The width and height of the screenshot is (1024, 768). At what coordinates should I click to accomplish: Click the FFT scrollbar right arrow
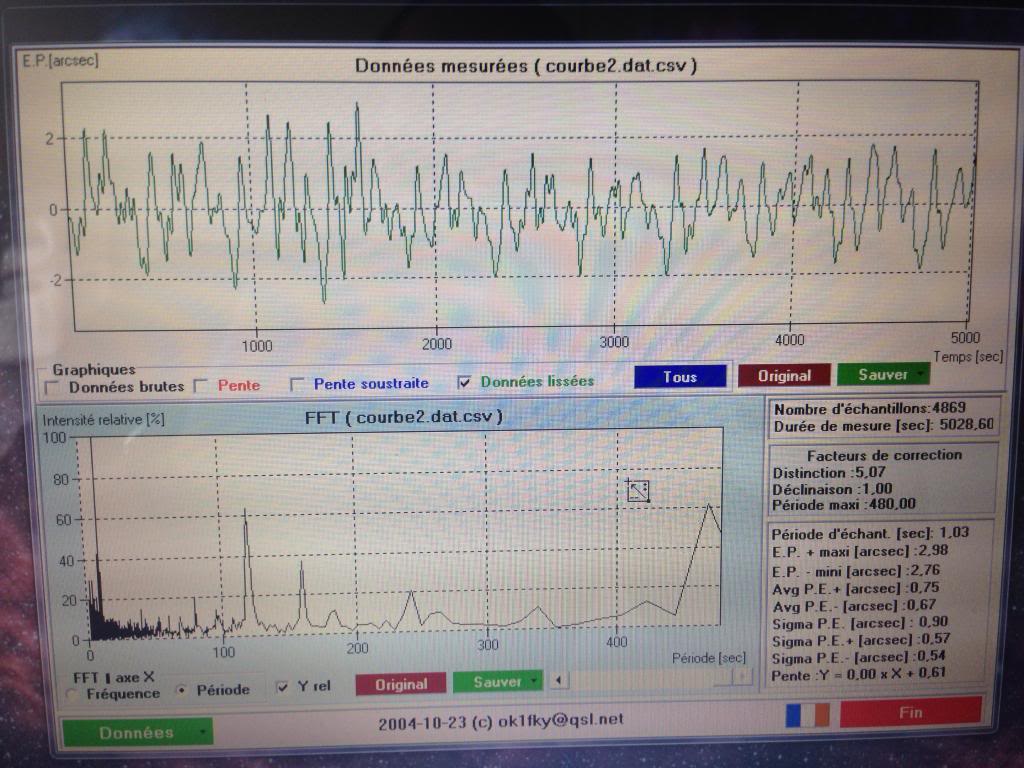[743, 677]
